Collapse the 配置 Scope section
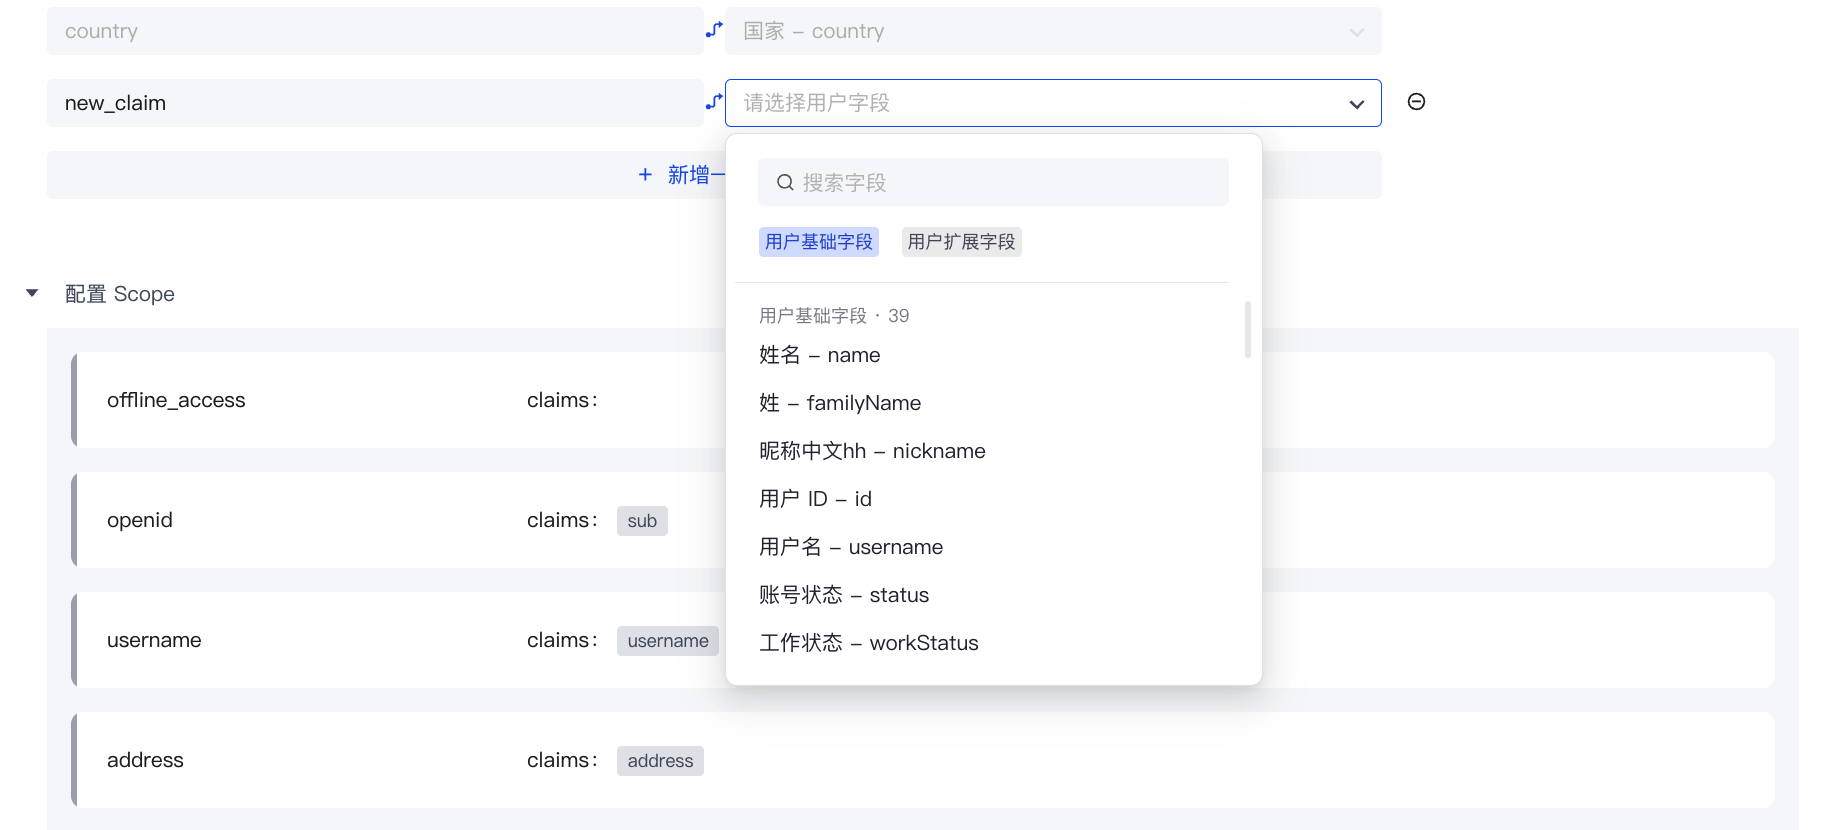1832x830 pixels. click(32, 293)
